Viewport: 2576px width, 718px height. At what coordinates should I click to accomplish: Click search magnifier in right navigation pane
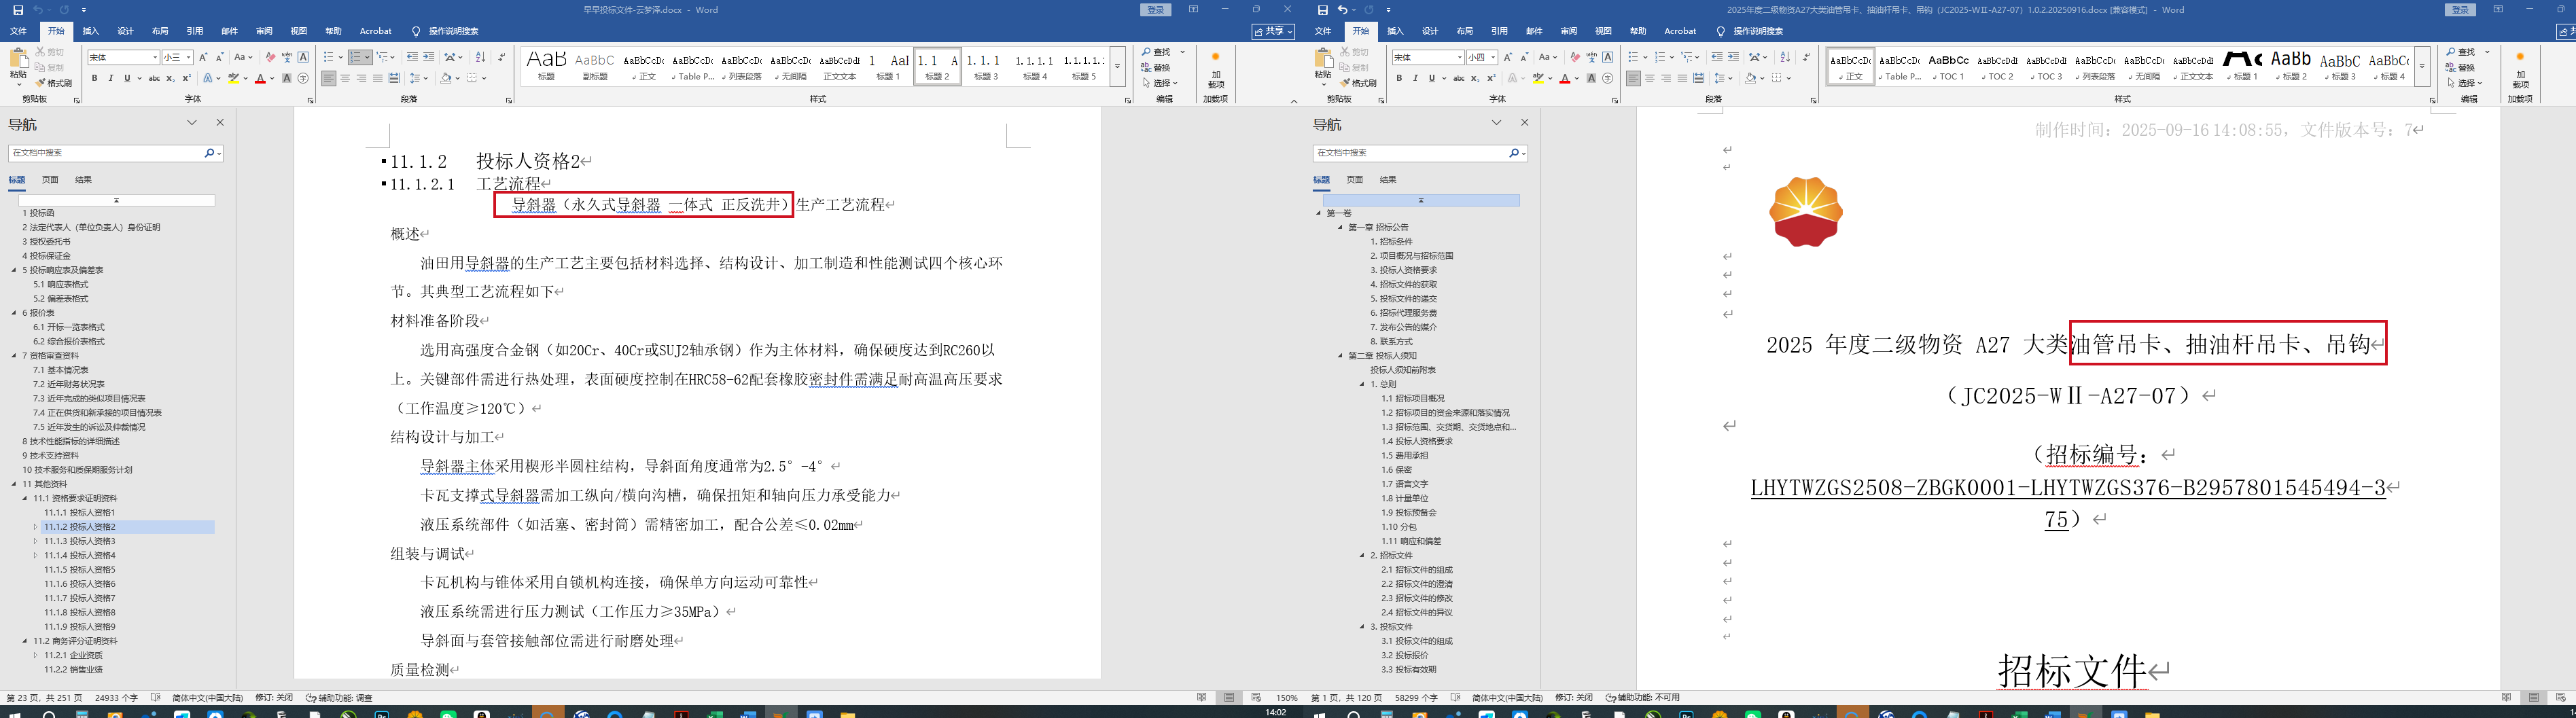click(1514, 153)
